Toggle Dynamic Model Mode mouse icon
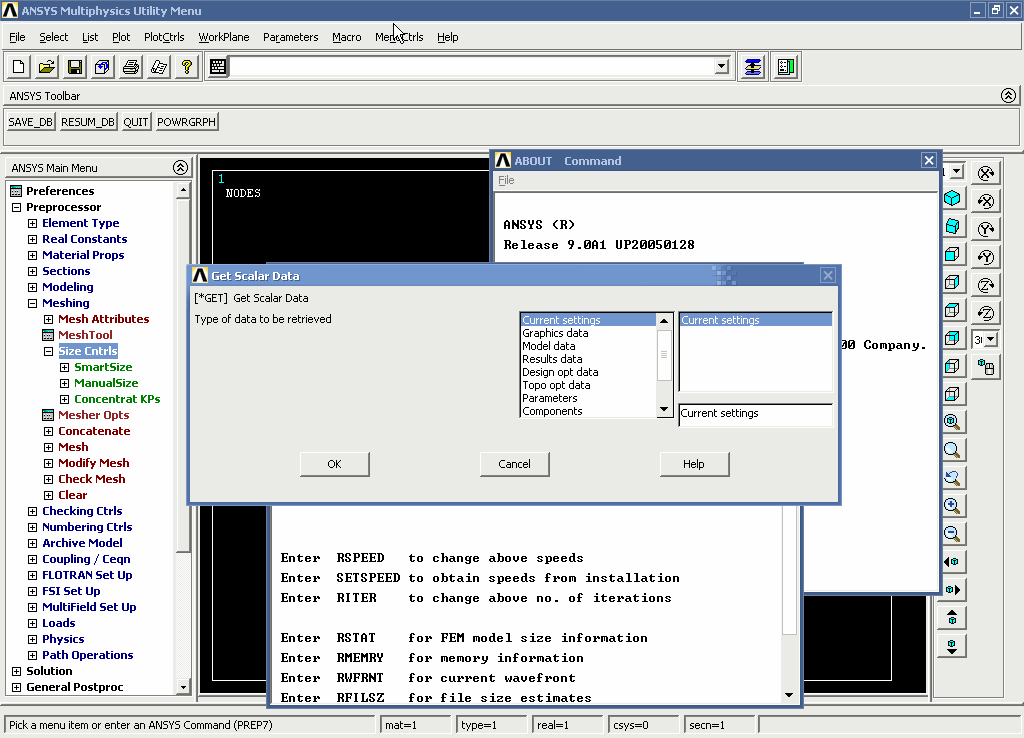 [985, 367]
